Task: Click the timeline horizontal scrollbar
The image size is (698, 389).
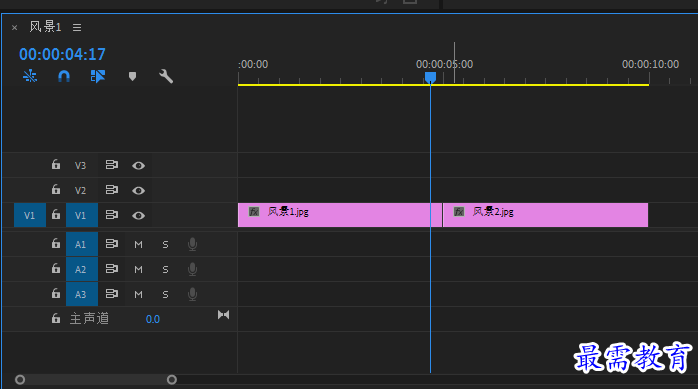Action: tap(96, 380)
